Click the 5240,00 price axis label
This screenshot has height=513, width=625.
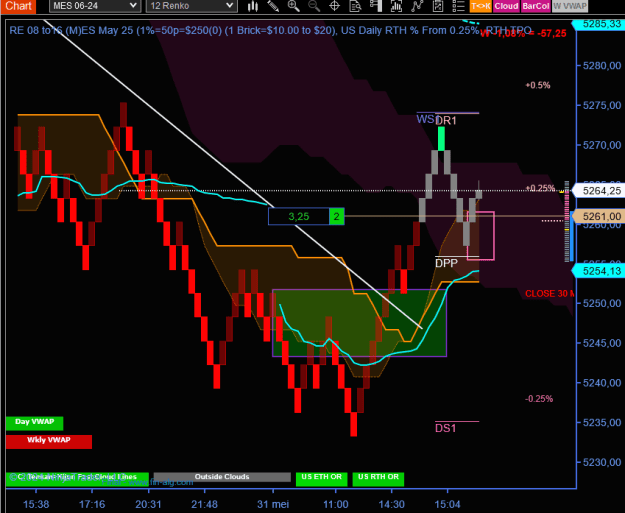pos(602,383)
